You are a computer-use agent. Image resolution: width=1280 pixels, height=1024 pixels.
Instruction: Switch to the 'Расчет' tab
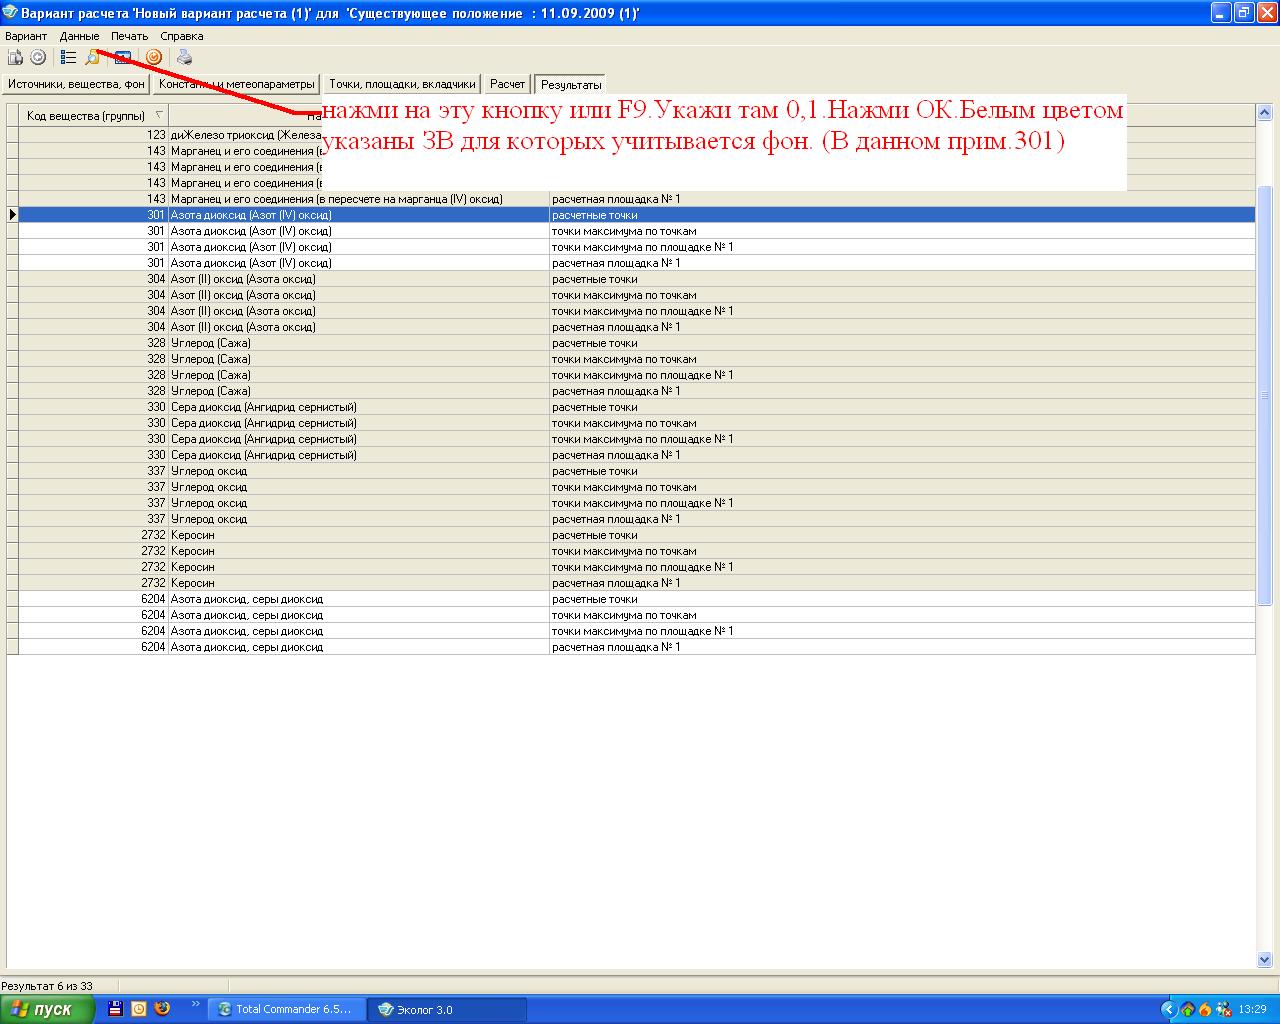[x=507, y=85]
